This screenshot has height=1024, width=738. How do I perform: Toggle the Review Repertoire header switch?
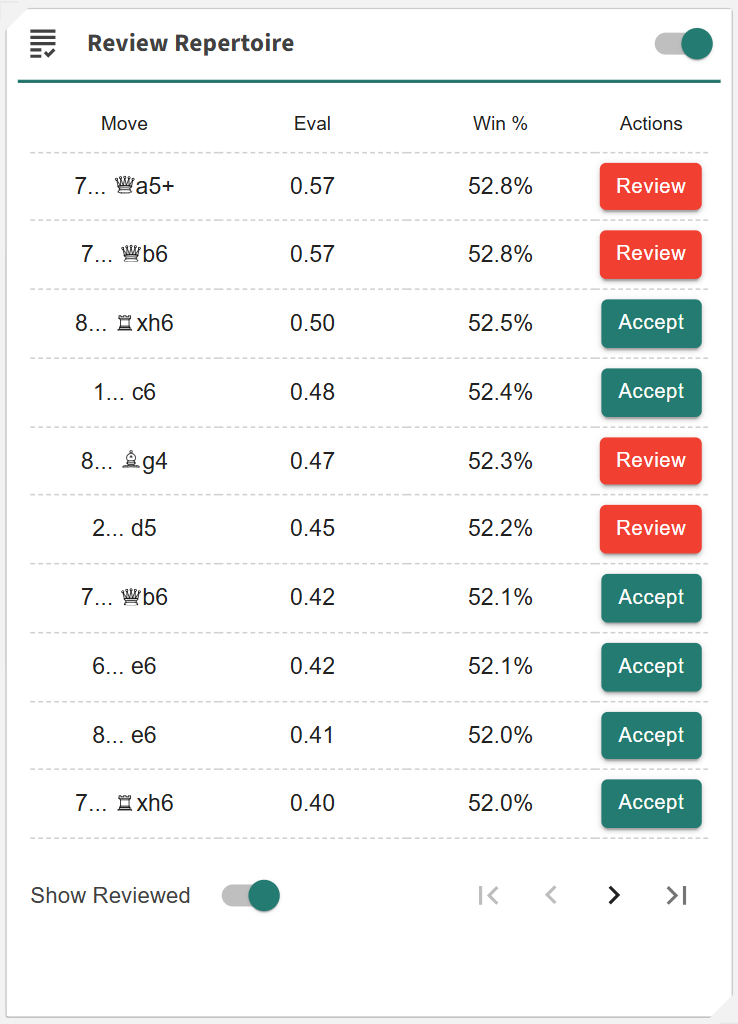coord(684,44)
